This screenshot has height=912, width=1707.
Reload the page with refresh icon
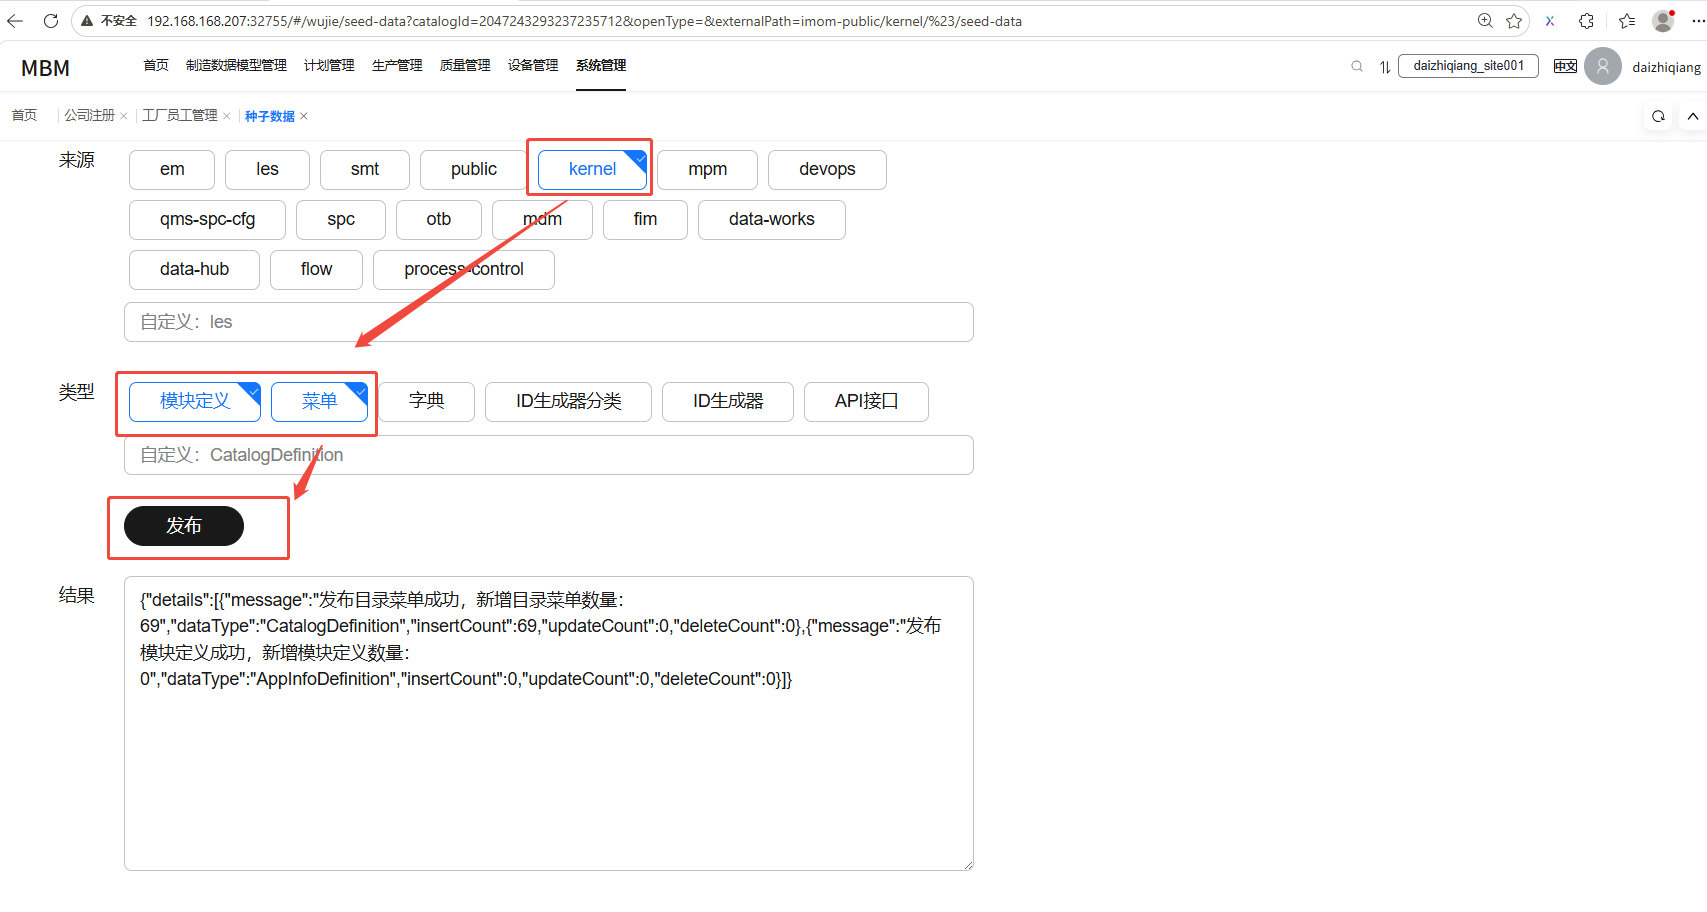pos(50,20)
